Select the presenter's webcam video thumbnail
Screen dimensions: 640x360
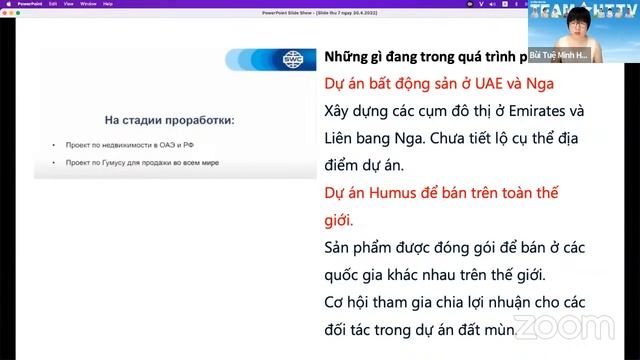584,31
